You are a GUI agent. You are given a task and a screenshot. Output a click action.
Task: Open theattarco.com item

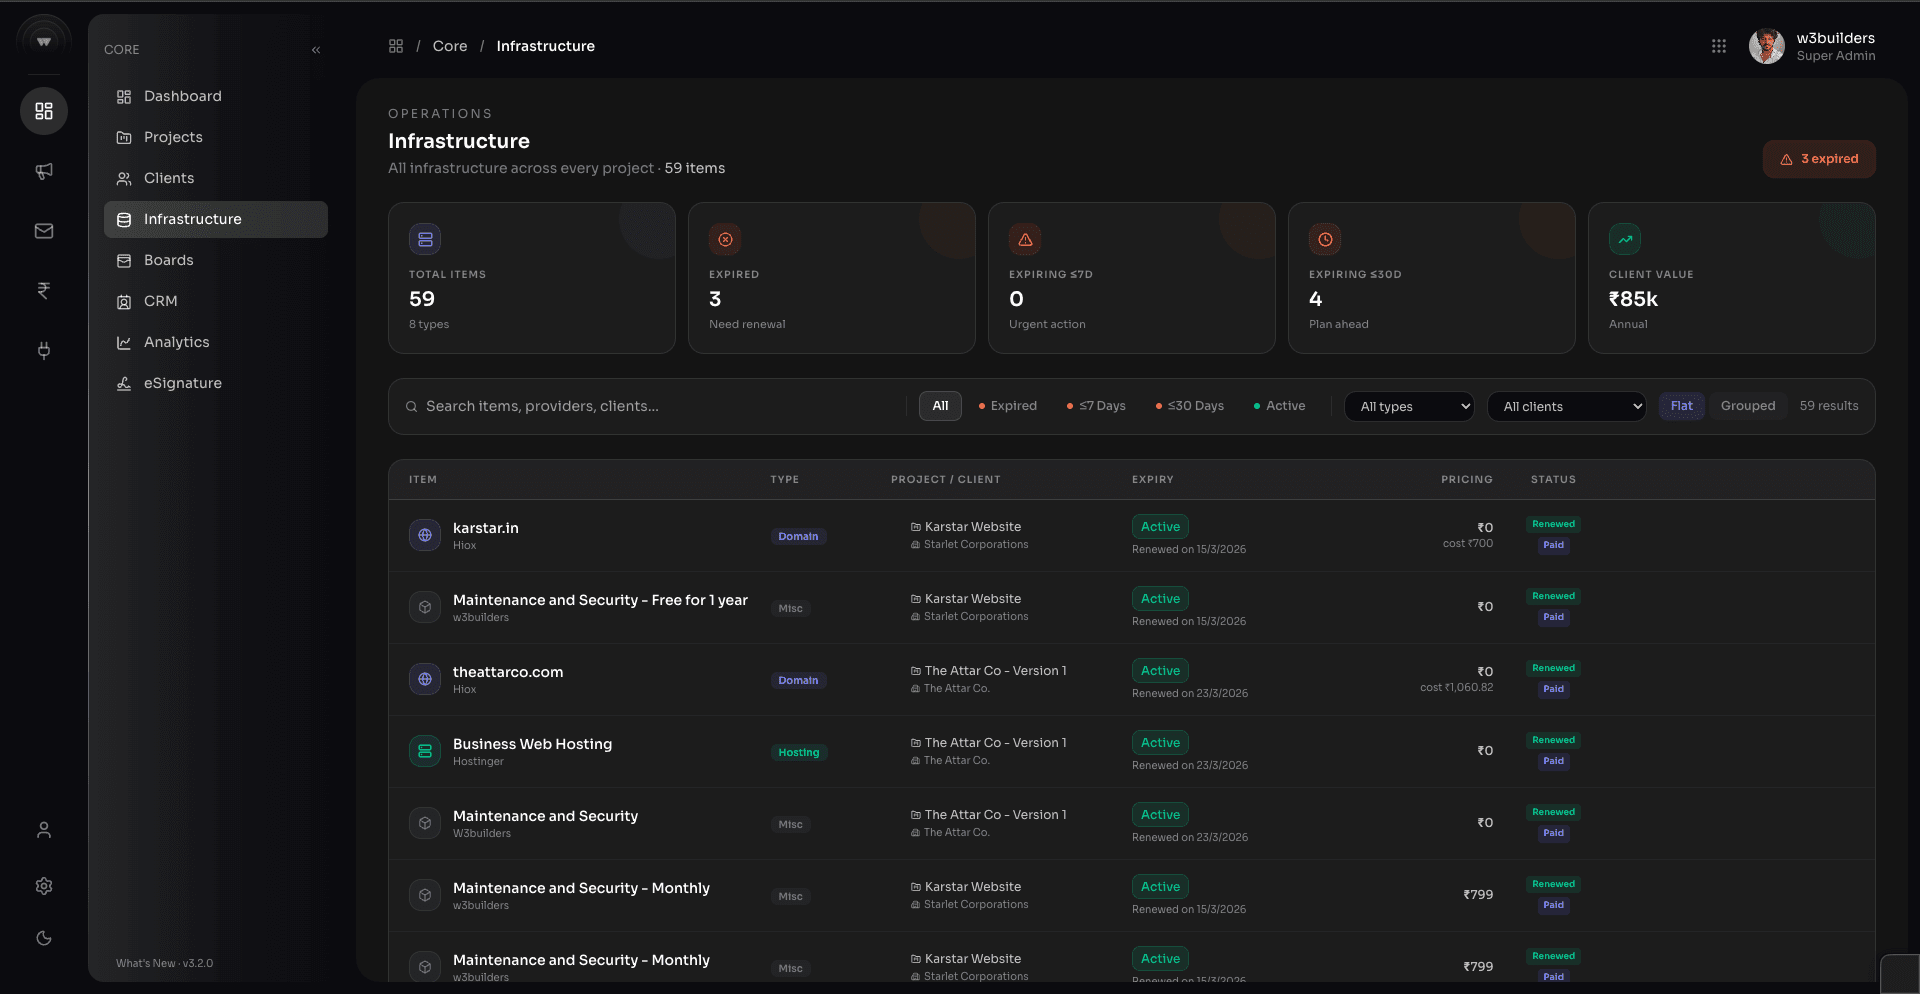(508, 672)
